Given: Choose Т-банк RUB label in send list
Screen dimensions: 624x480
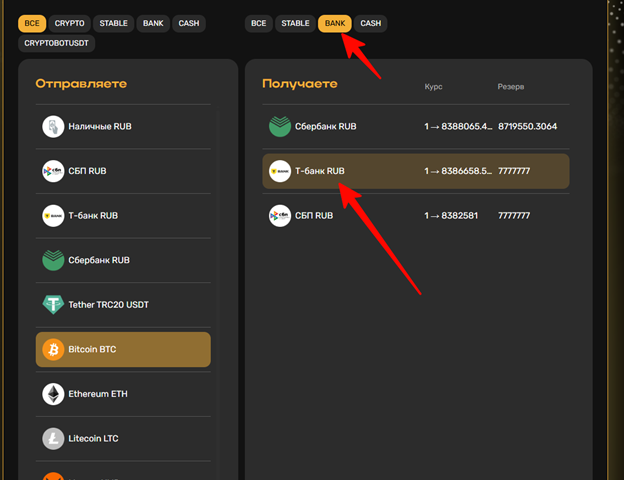Looking at the screenshot, I should coord(93,216).
